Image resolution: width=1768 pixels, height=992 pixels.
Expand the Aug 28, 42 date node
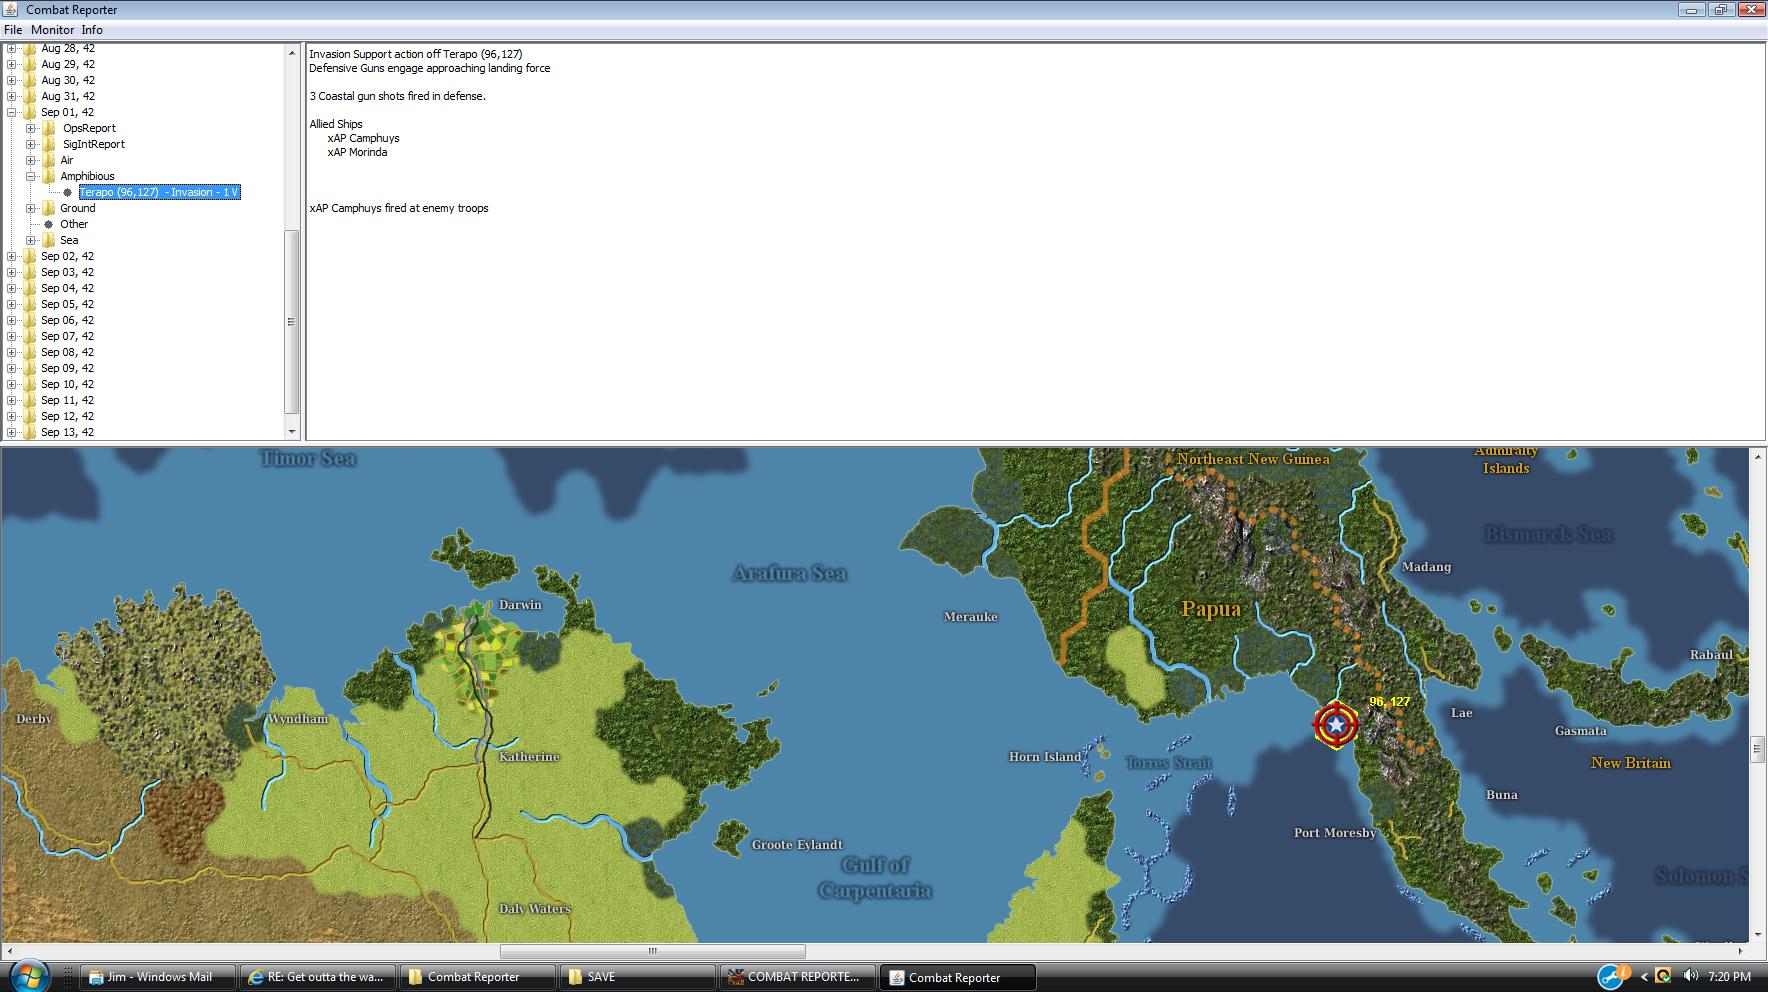pos(12,48)
